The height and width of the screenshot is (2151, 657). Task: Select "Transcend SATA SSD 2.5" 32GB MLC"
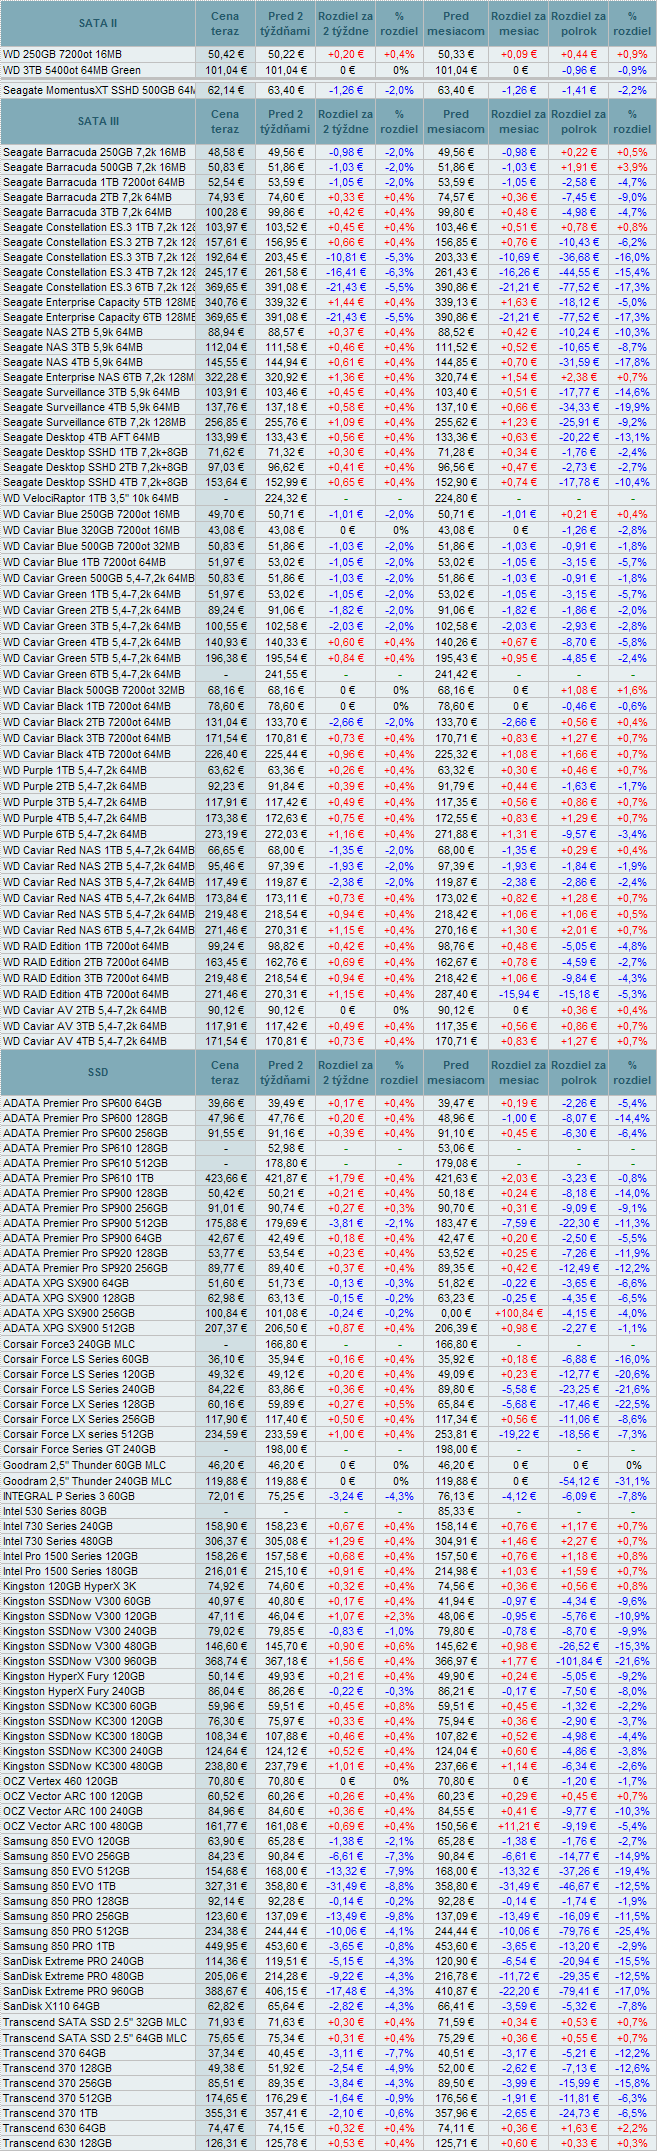coord(95,2022)
